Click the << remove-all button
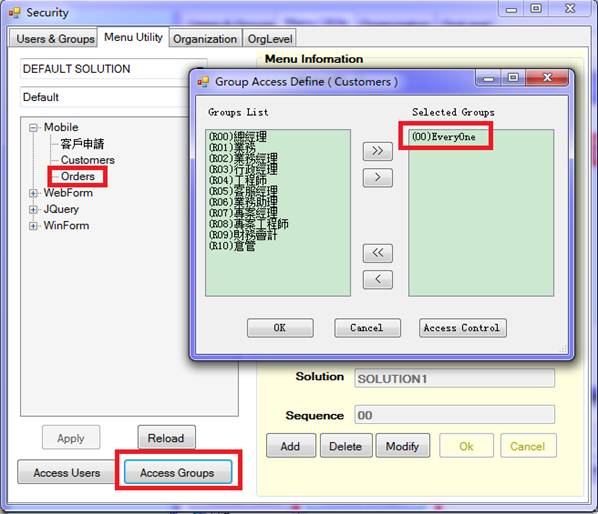 coord(378,253)
